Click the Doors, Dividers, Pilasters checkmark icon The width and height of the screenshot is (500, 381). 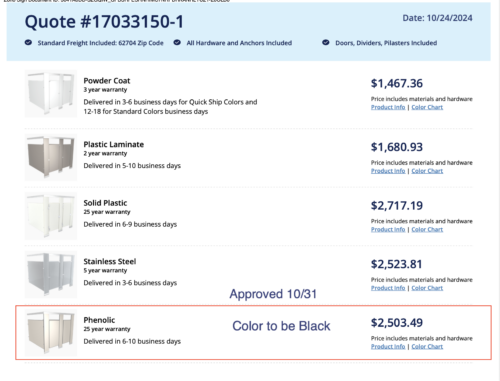tap(326, 42)
